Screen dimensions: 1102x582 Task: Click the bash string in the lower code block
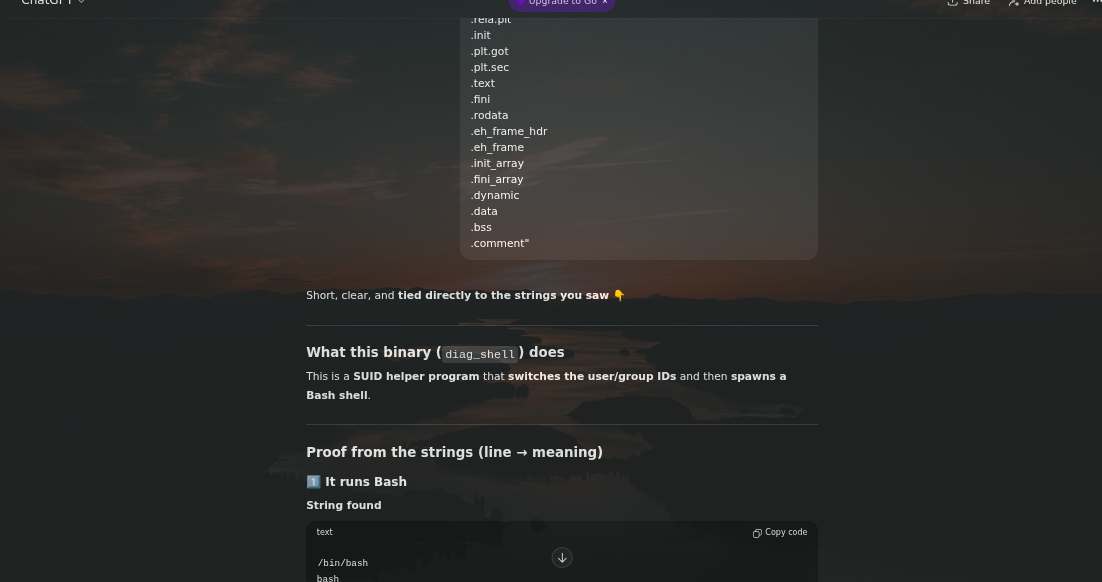(x=327, y=578)
